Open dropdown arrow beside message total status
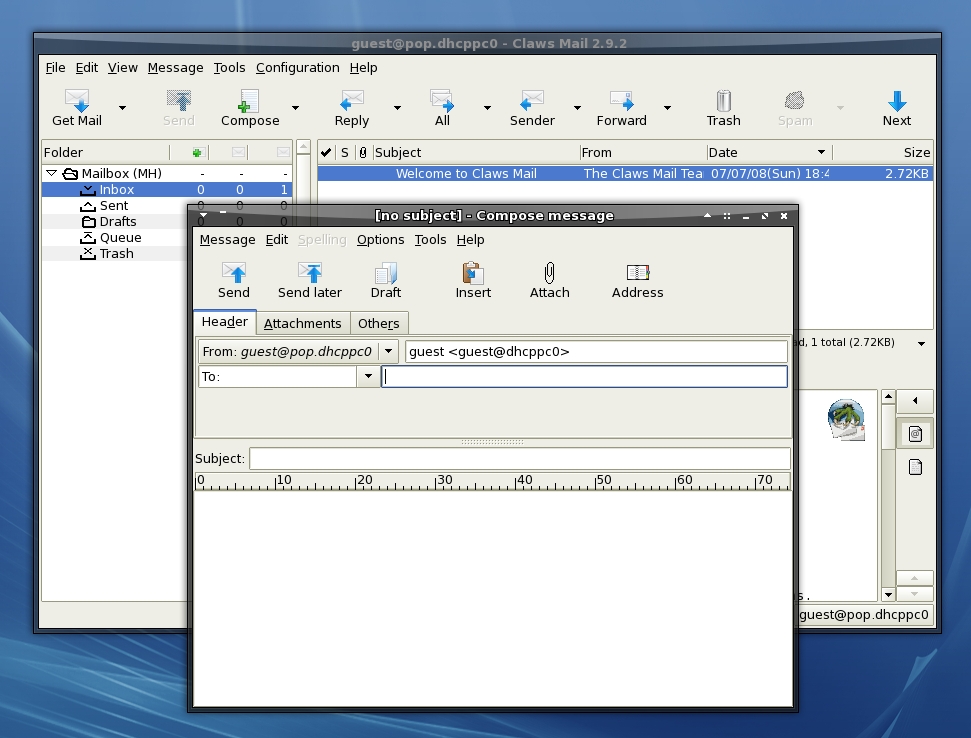The image size is (971, 738). click(921, 344)
